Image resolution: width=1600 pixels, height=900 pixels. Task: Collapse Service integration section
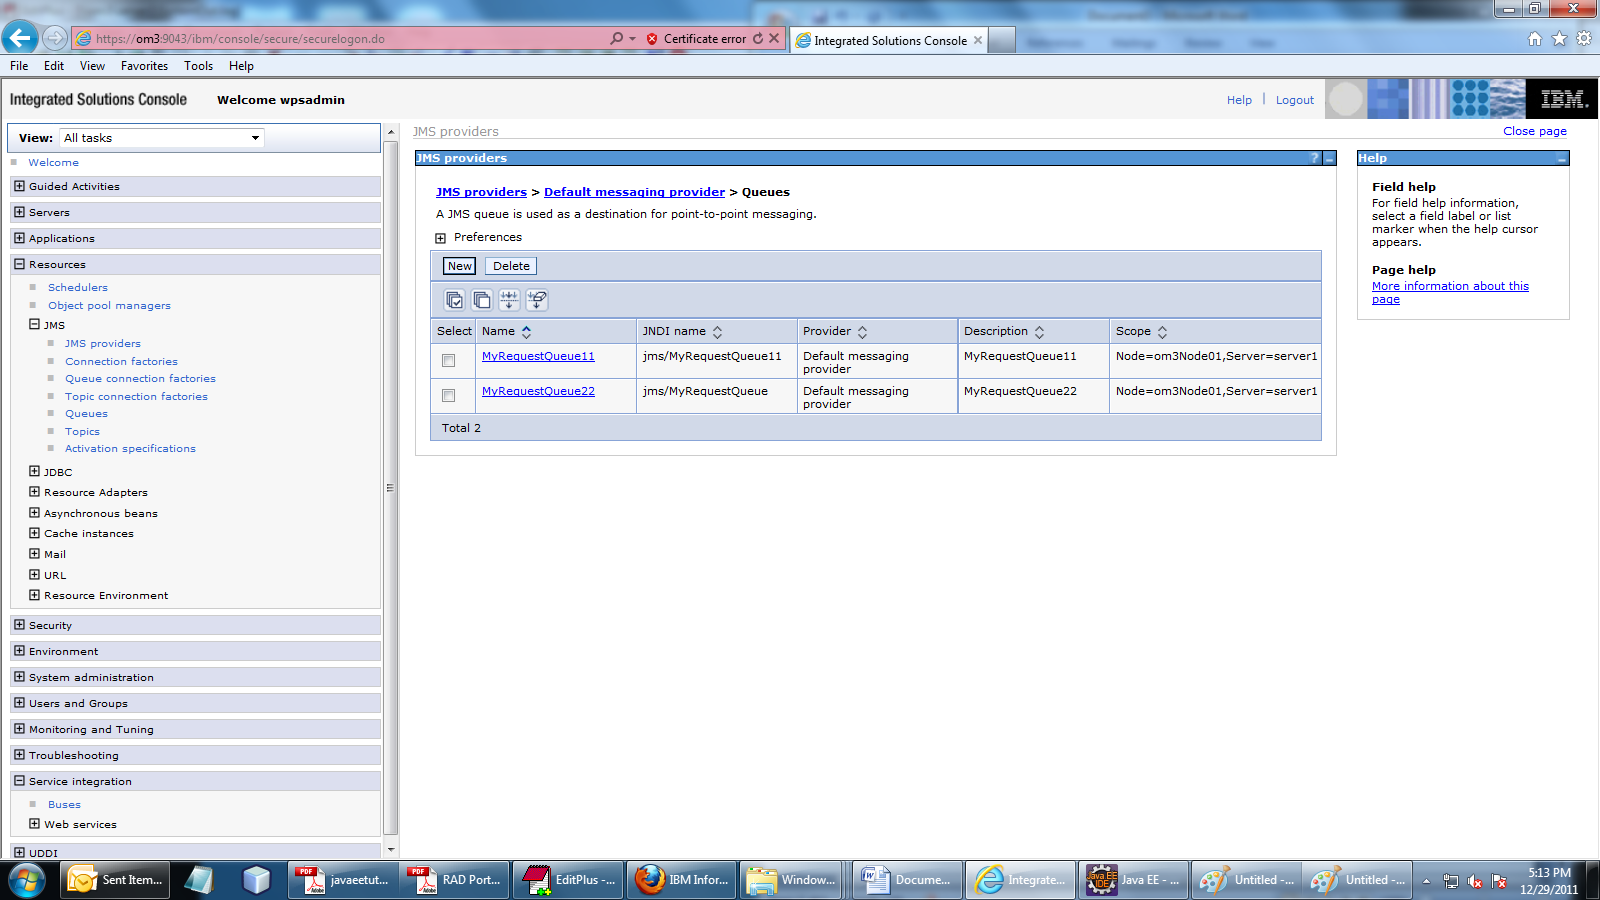click(x=19, y=781)
